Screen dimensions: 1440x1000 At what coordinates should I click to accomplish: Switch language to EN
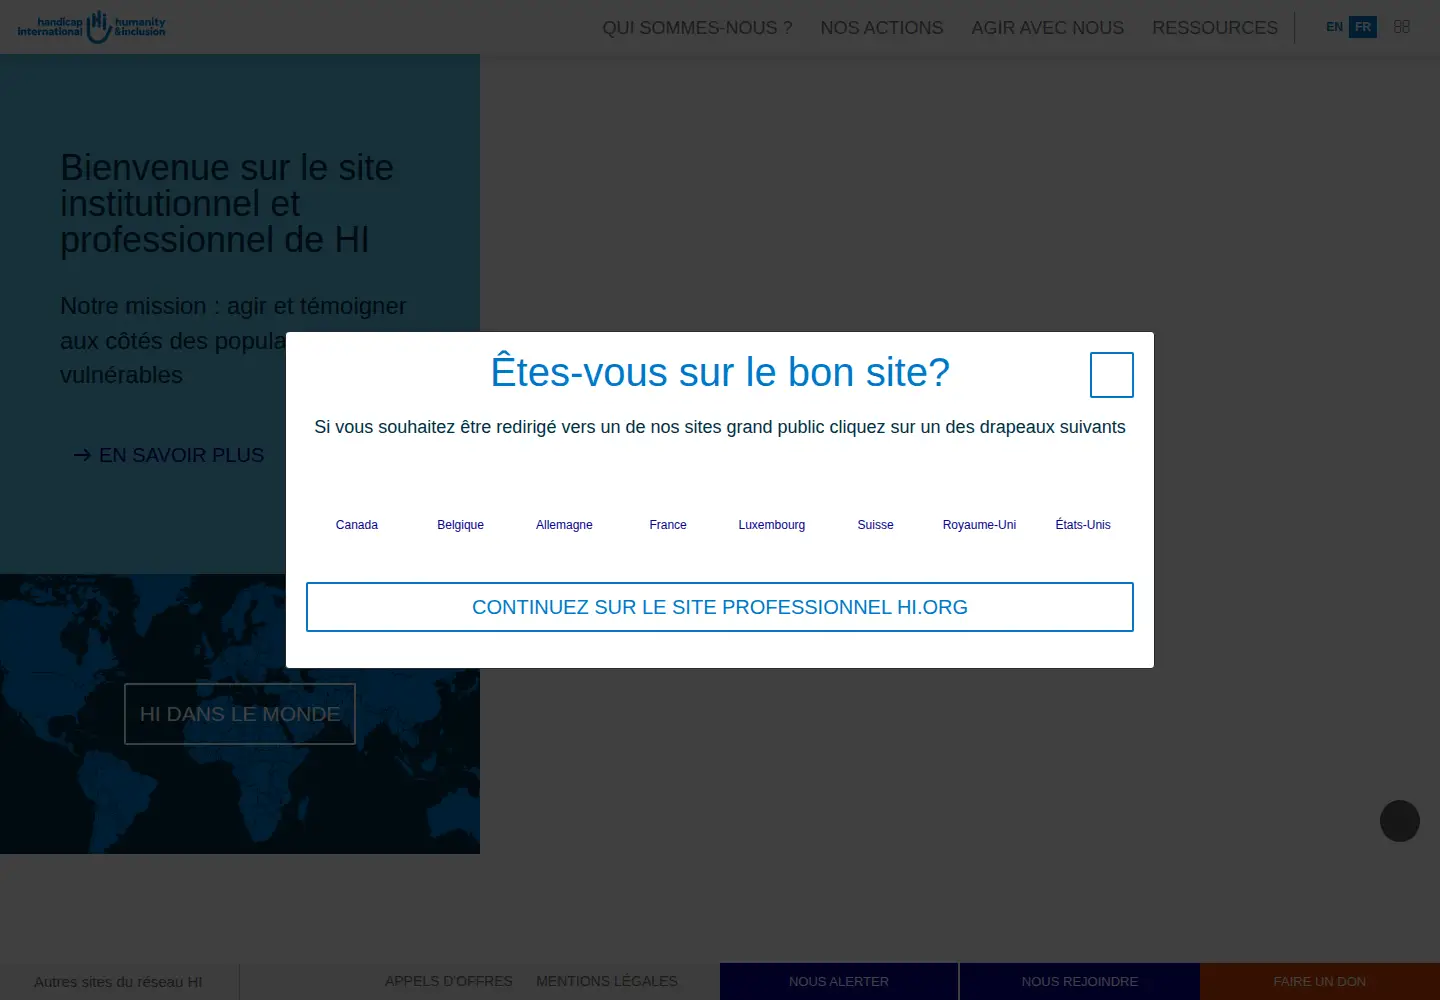click(1334, 27)
